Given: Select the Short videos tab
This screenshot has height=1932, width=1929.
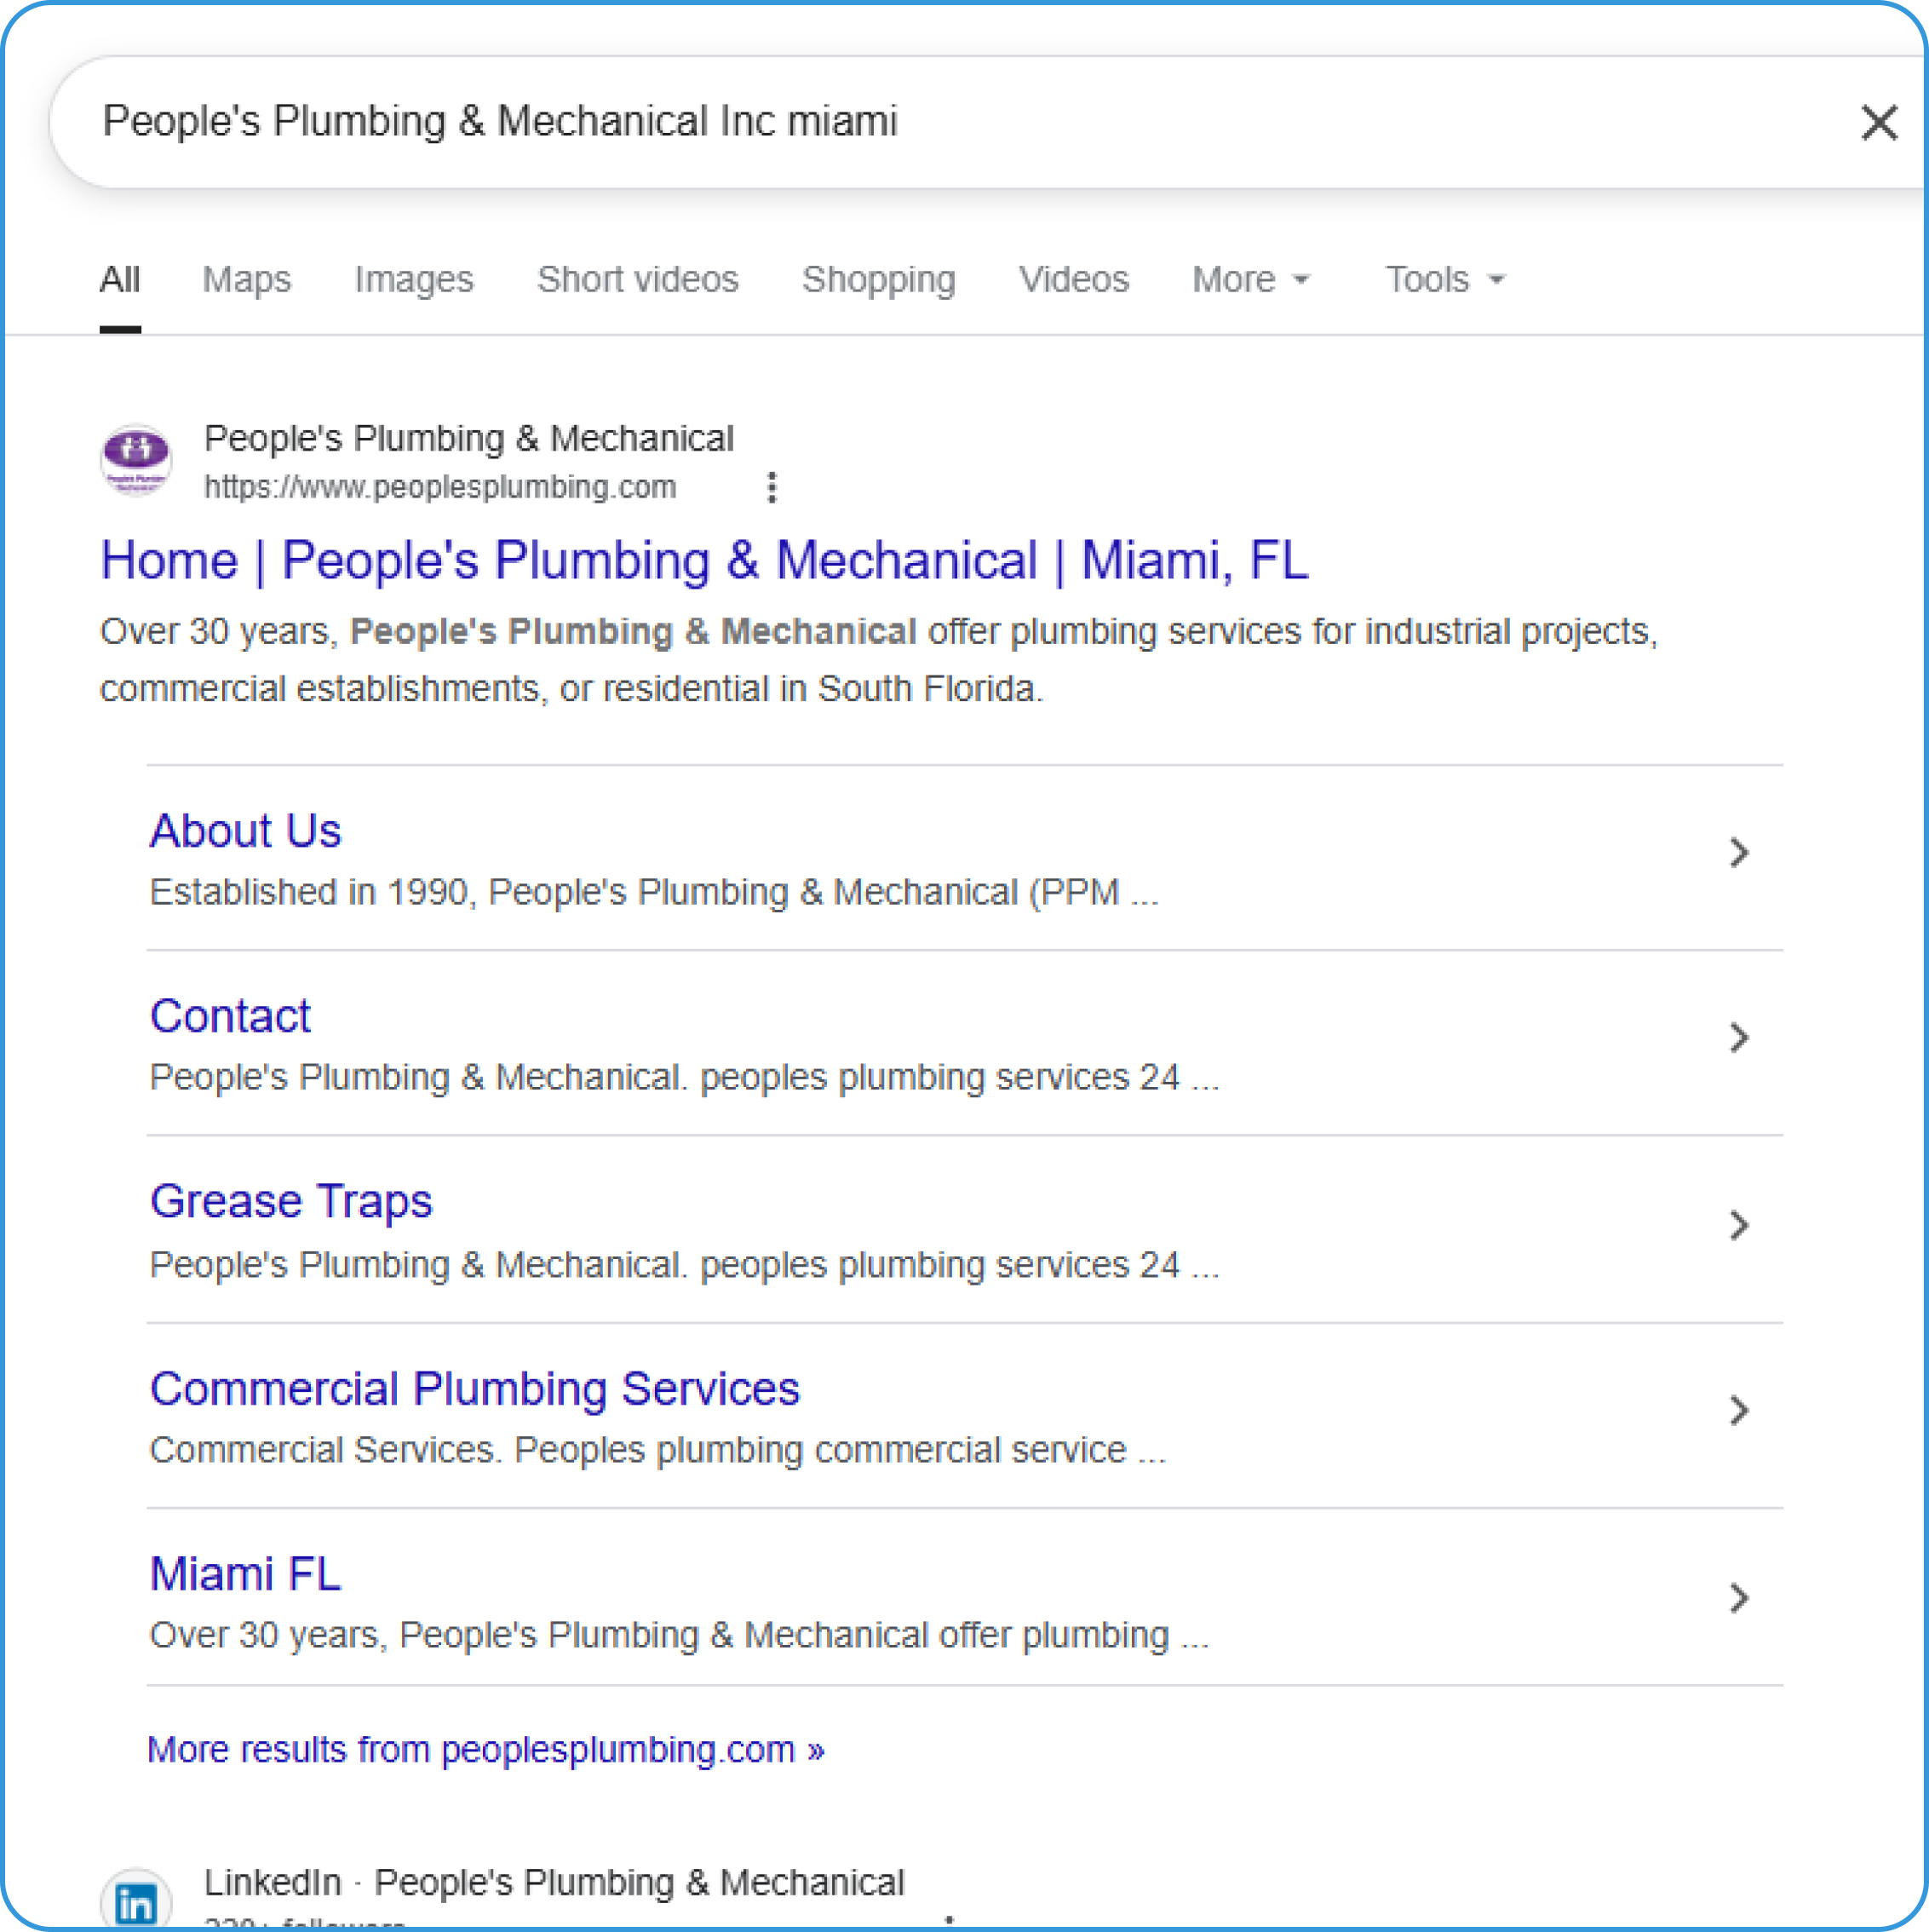Looking at the screenshot, I should pyautogui.click(x=637, y=280).
